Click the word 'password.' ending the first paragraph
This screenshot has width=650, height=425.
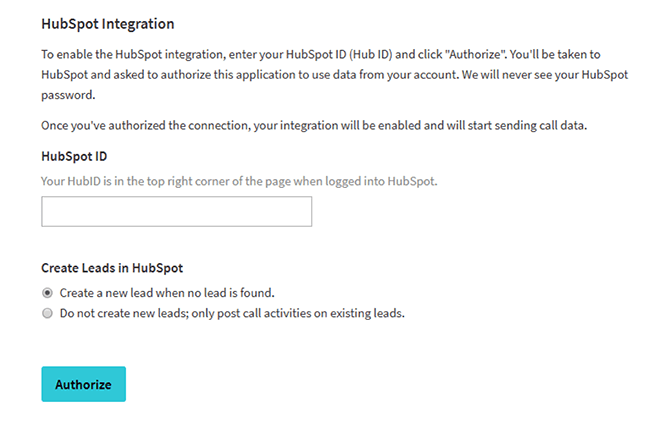coord(68,95)
